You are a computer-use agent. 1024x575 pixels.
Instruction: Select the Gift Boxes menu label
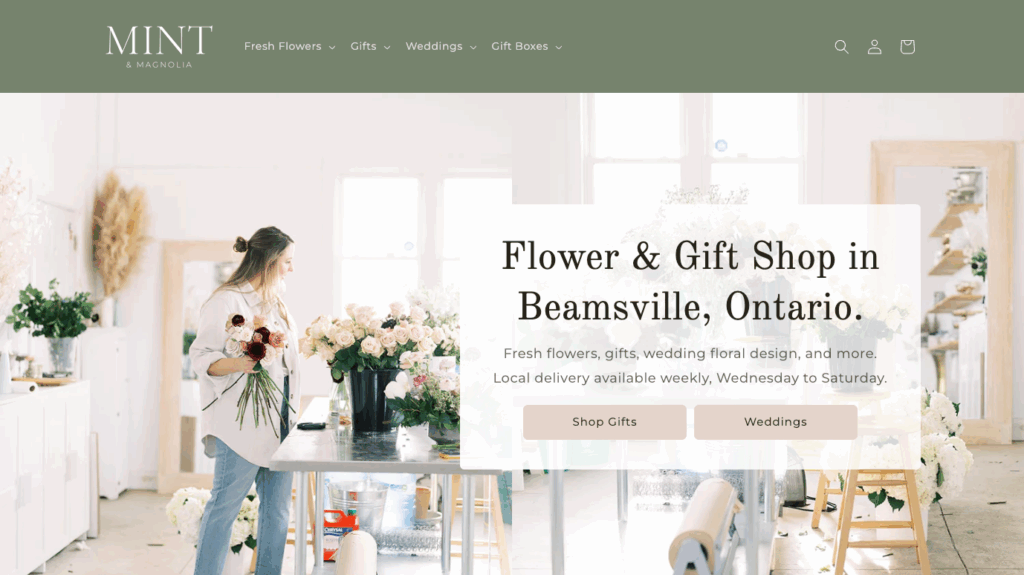click(x=520, y=46)
